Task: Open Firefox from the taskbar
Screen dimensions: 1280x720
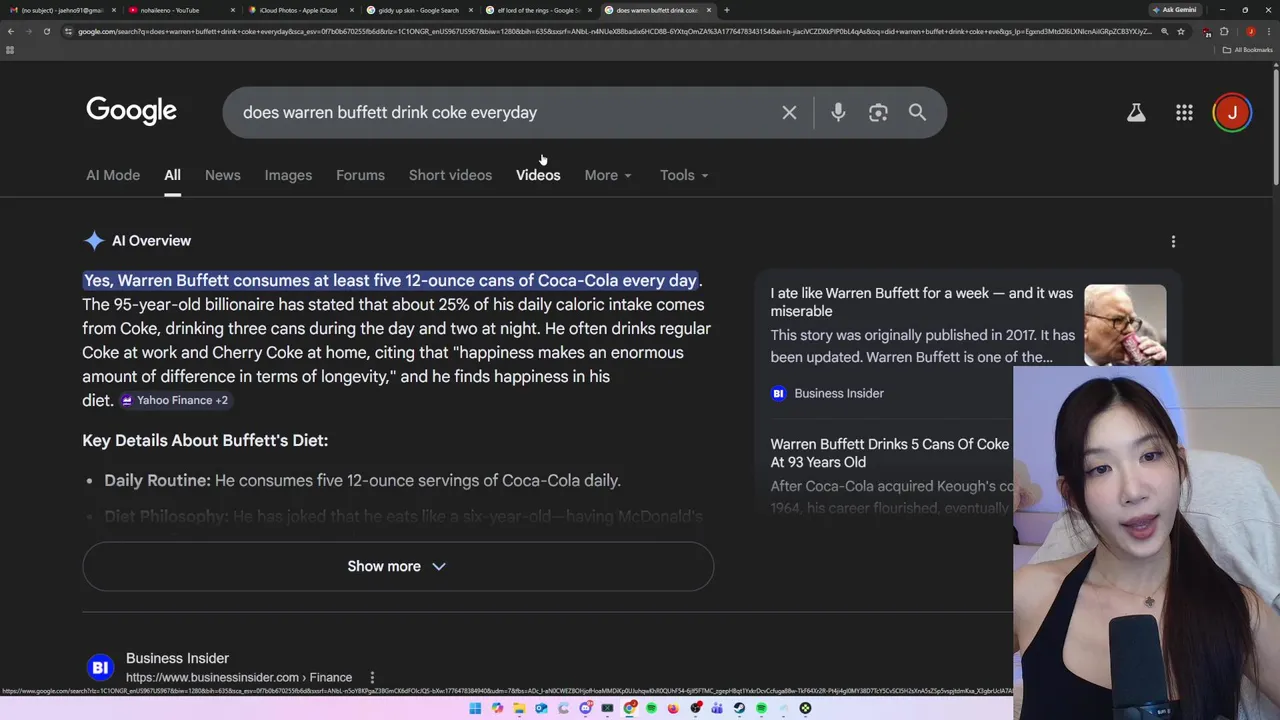Action: point(673,708)
